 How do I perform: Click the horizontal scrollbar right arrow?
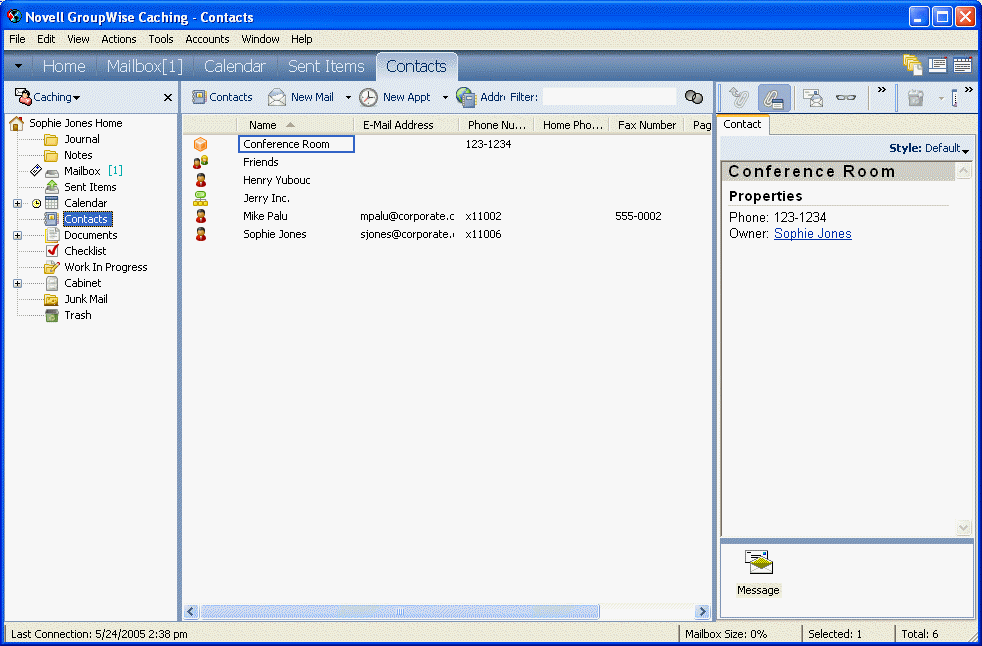pos(703,612)
